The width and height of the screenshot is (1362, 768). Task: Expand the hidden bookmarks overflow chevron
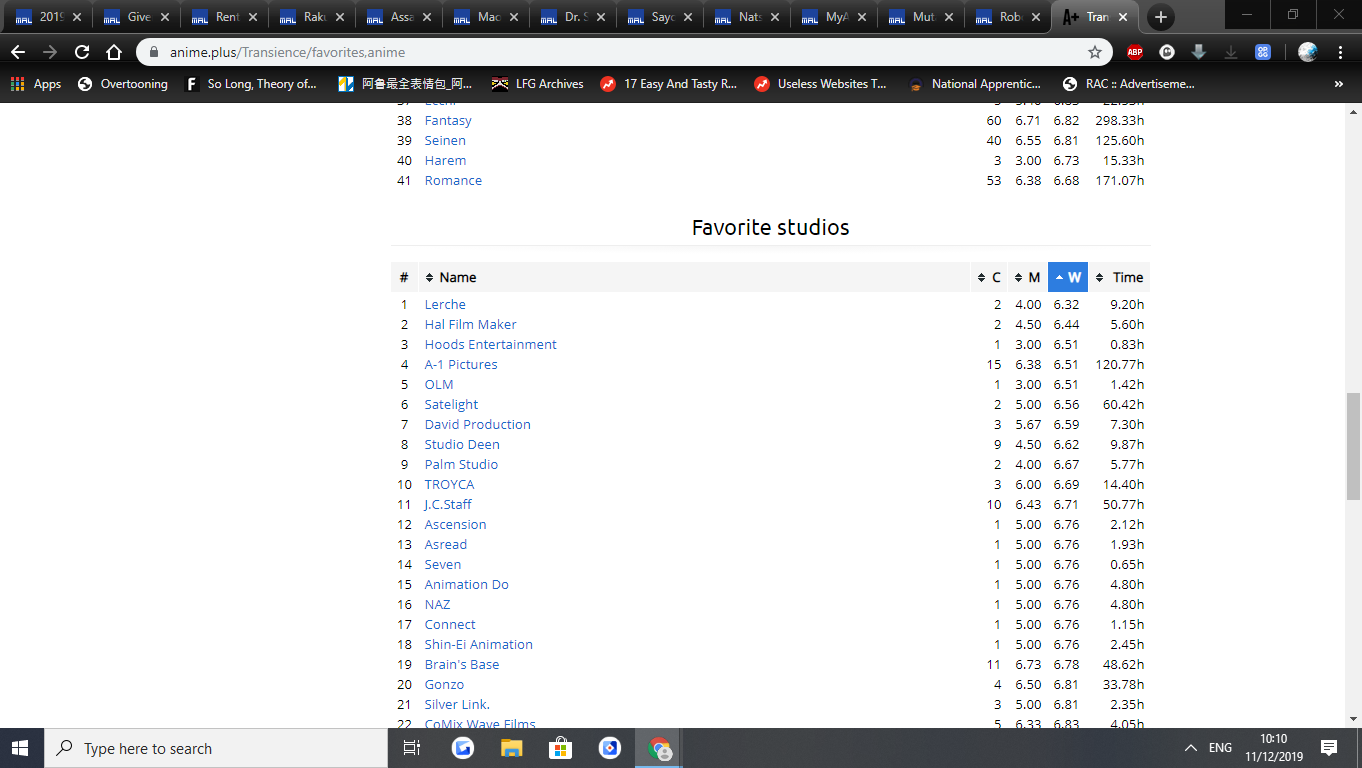click(1338, 84)
